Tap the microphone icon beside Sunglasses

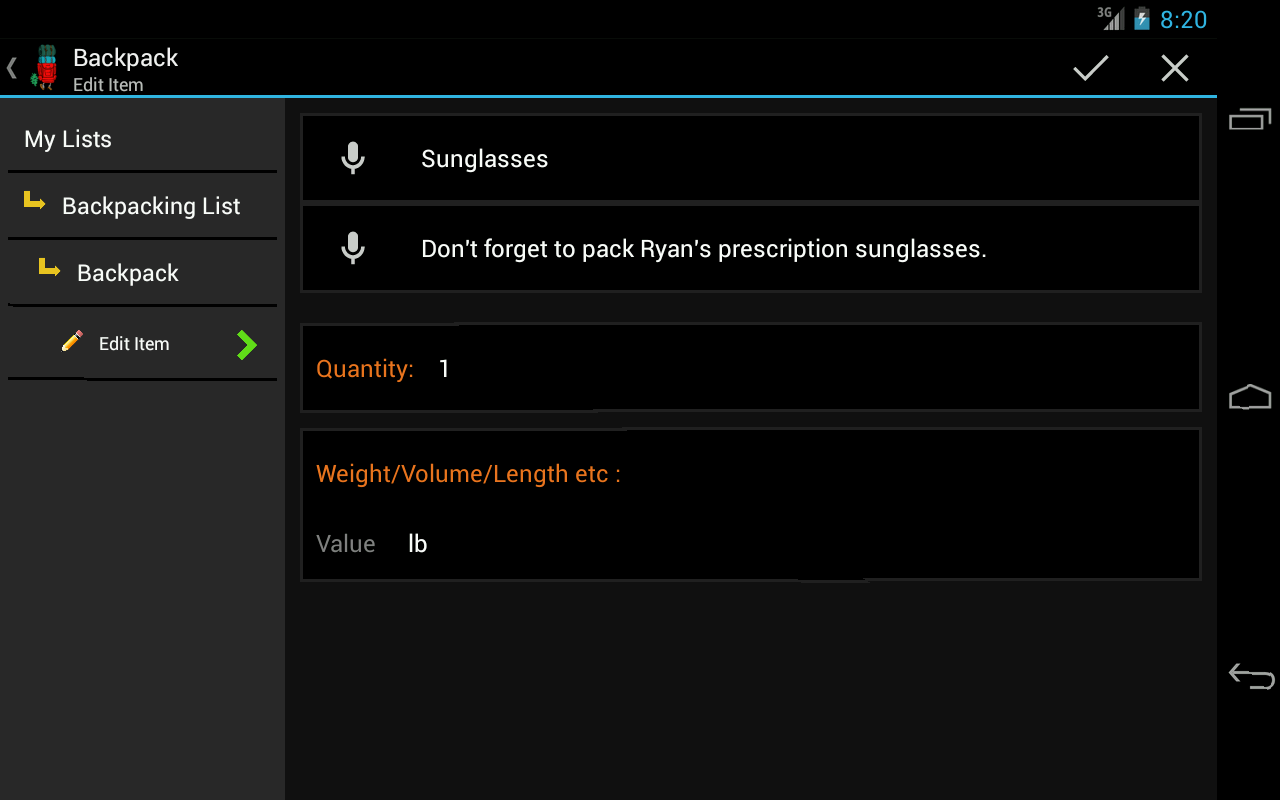352,158
